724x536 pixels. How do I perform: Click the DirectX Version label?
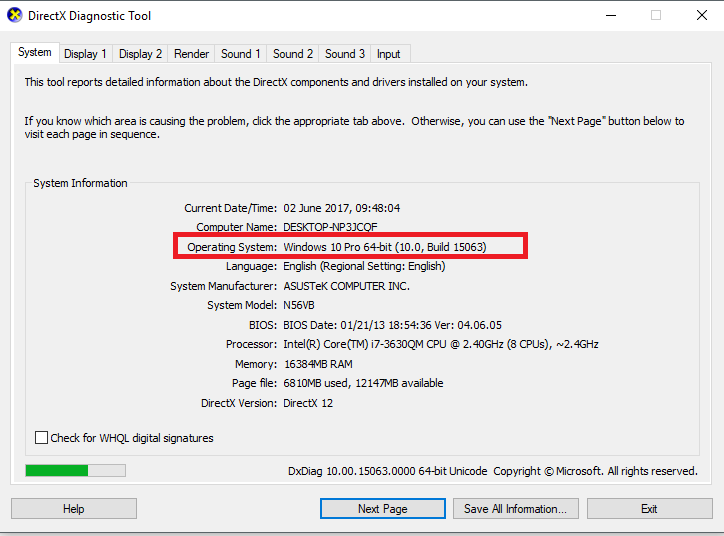tap(239, 403)
